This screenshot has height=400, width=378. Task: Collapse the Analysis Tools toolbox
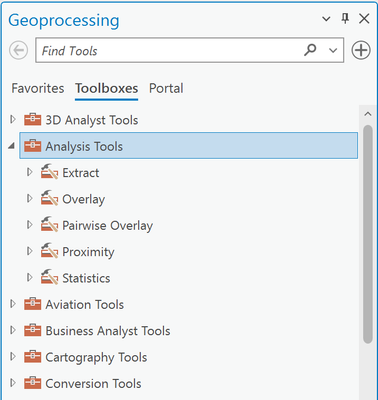click(12, 146)
